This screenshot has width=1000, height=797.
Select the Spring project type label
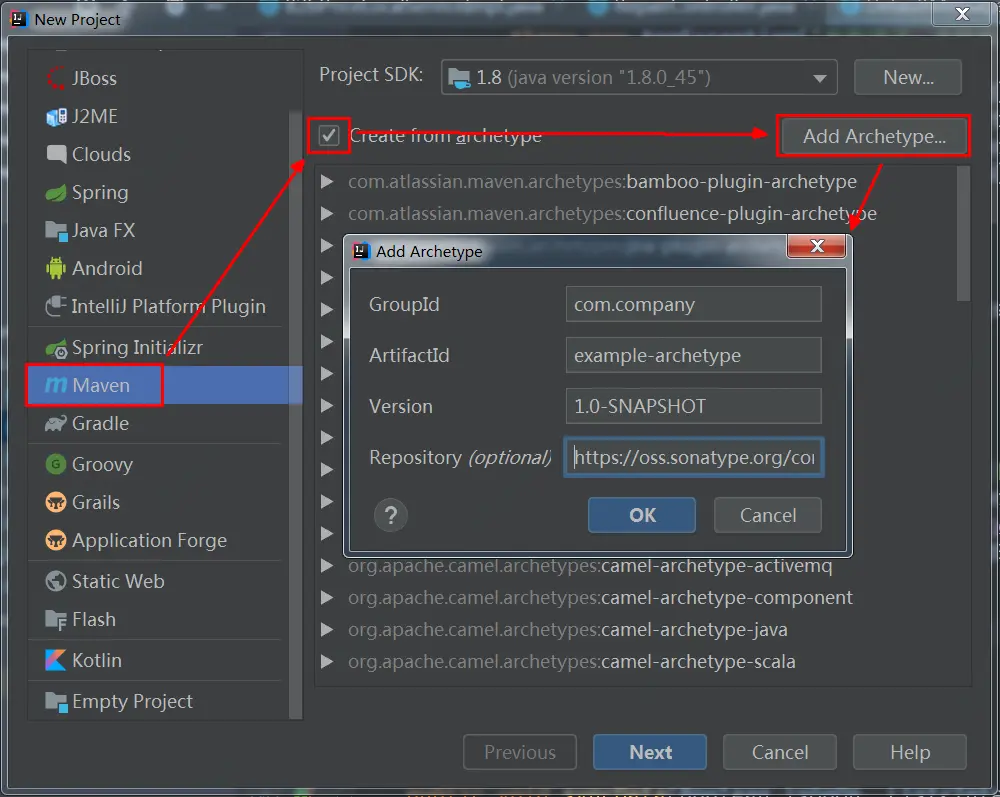[100, 193]
